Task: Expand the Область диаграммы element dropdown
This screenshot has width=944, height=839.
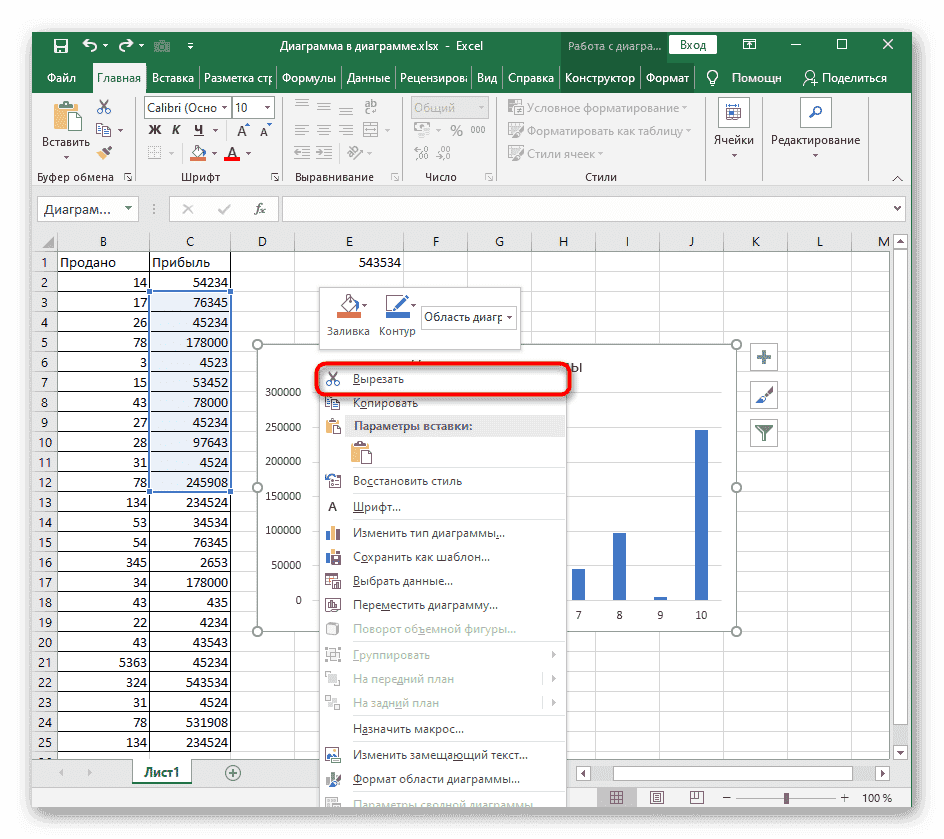Action: (x=510, y=318)
